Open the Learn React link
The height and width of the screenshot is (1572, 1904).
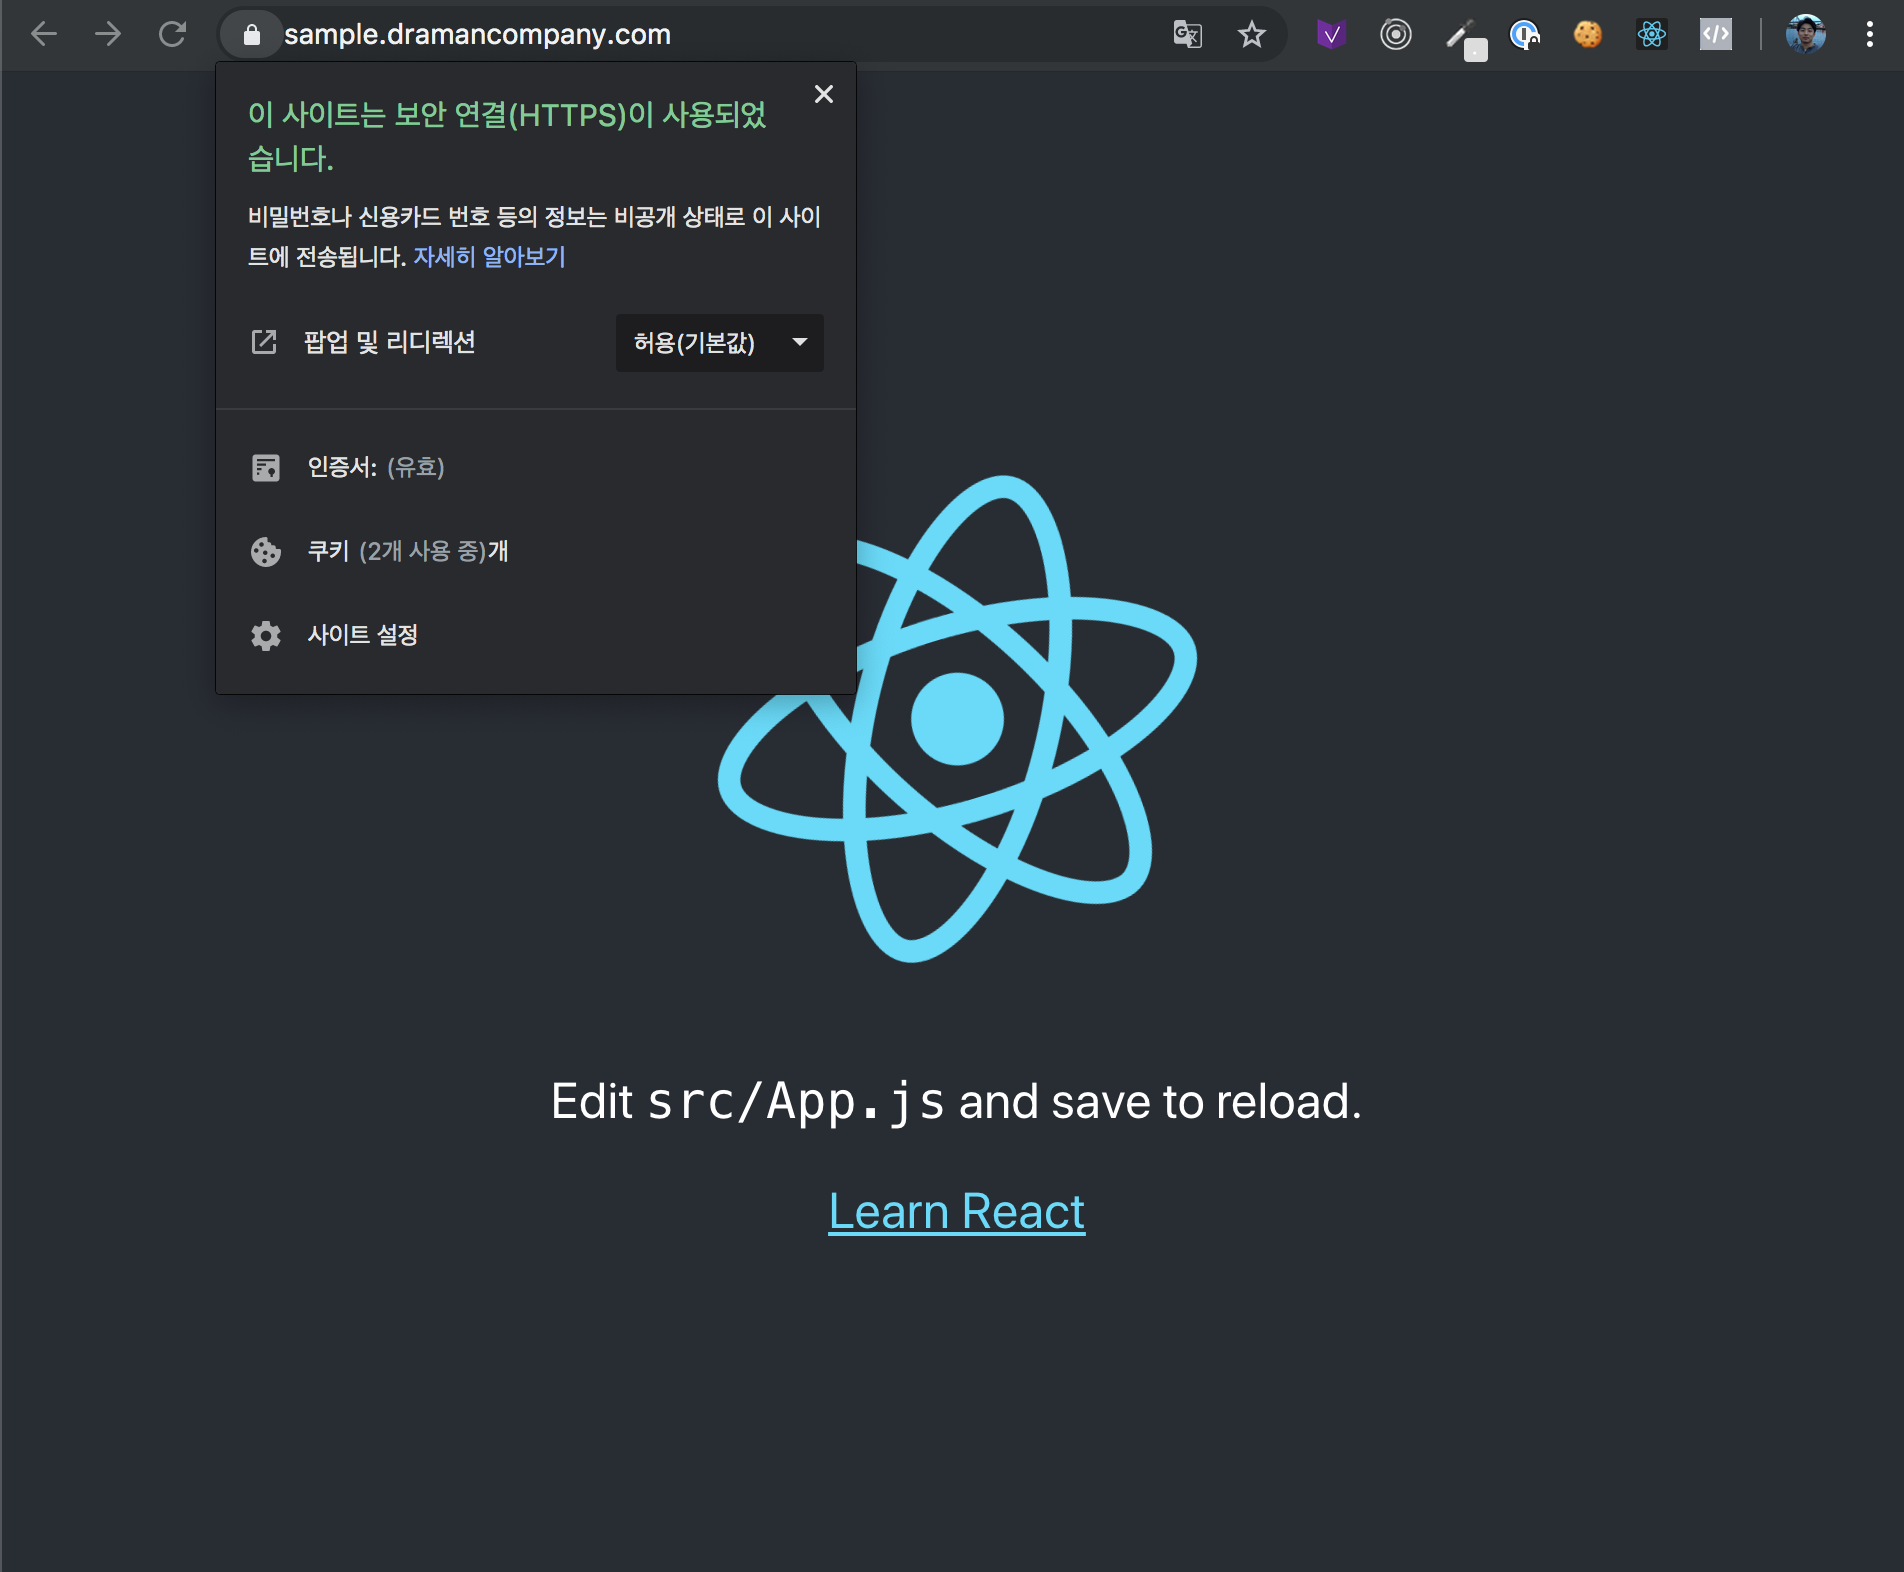coord(957,1212)
